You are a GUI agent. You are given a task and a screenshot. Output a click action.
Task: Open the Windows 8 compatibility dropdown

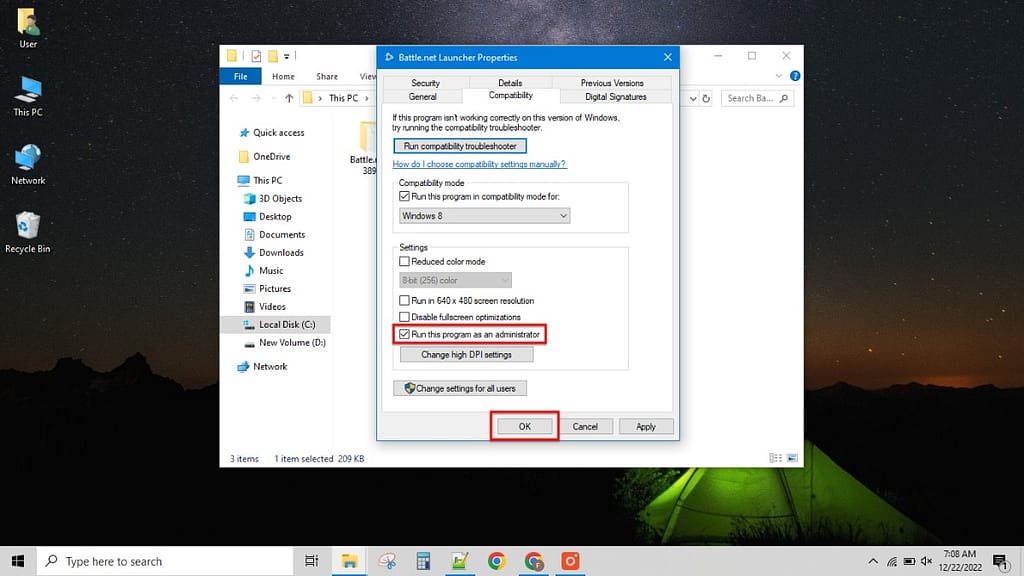[484, 216]
